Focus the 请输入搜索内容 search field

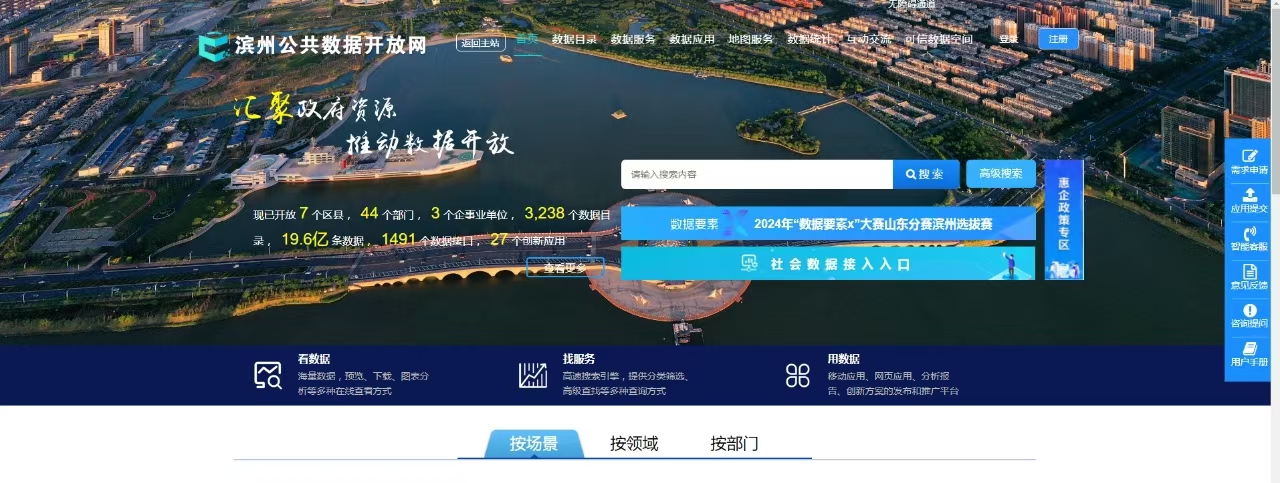point(757,174)
